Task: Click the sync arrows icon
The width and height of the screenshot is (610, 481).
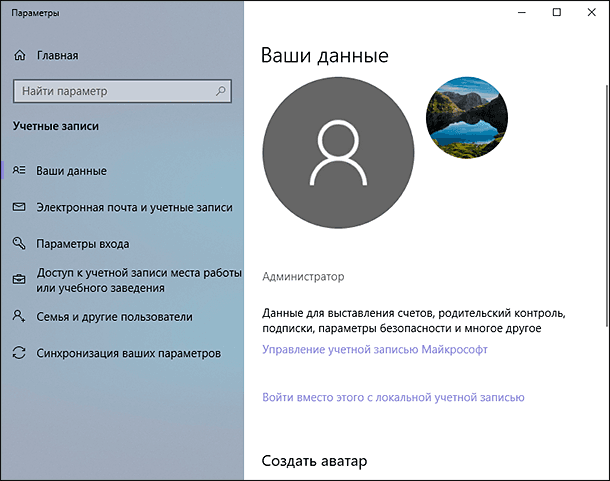Action: click(19, 353)
